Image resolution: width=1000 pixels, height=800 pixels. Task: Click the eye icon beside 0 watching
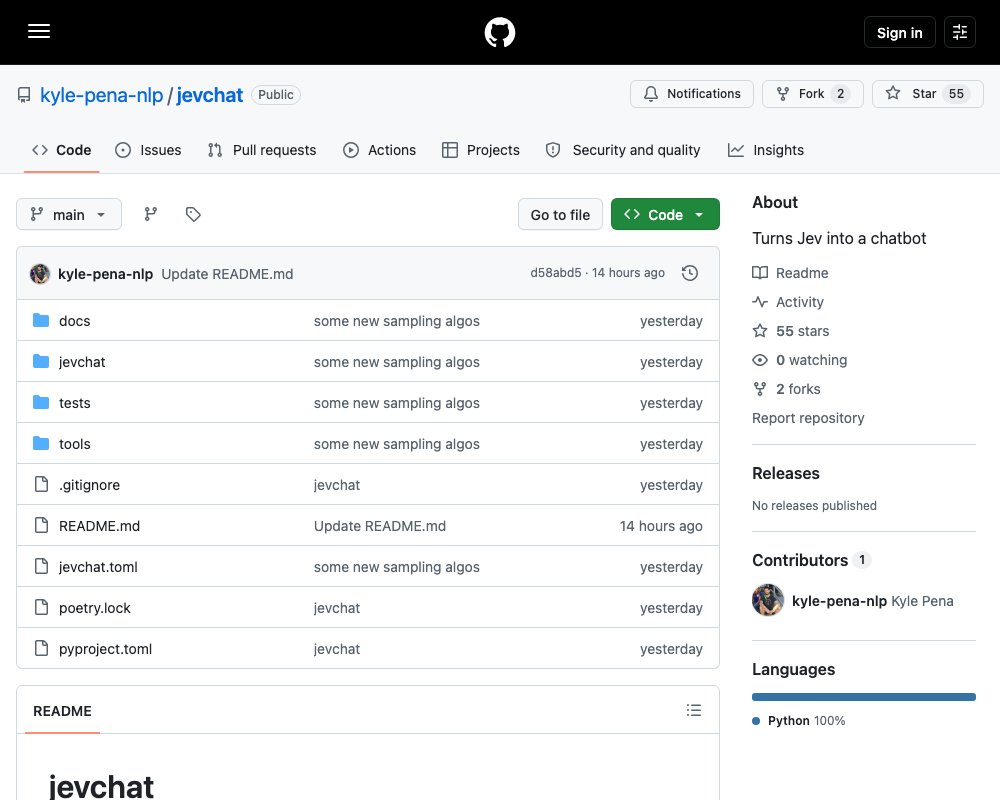point(760,360)
